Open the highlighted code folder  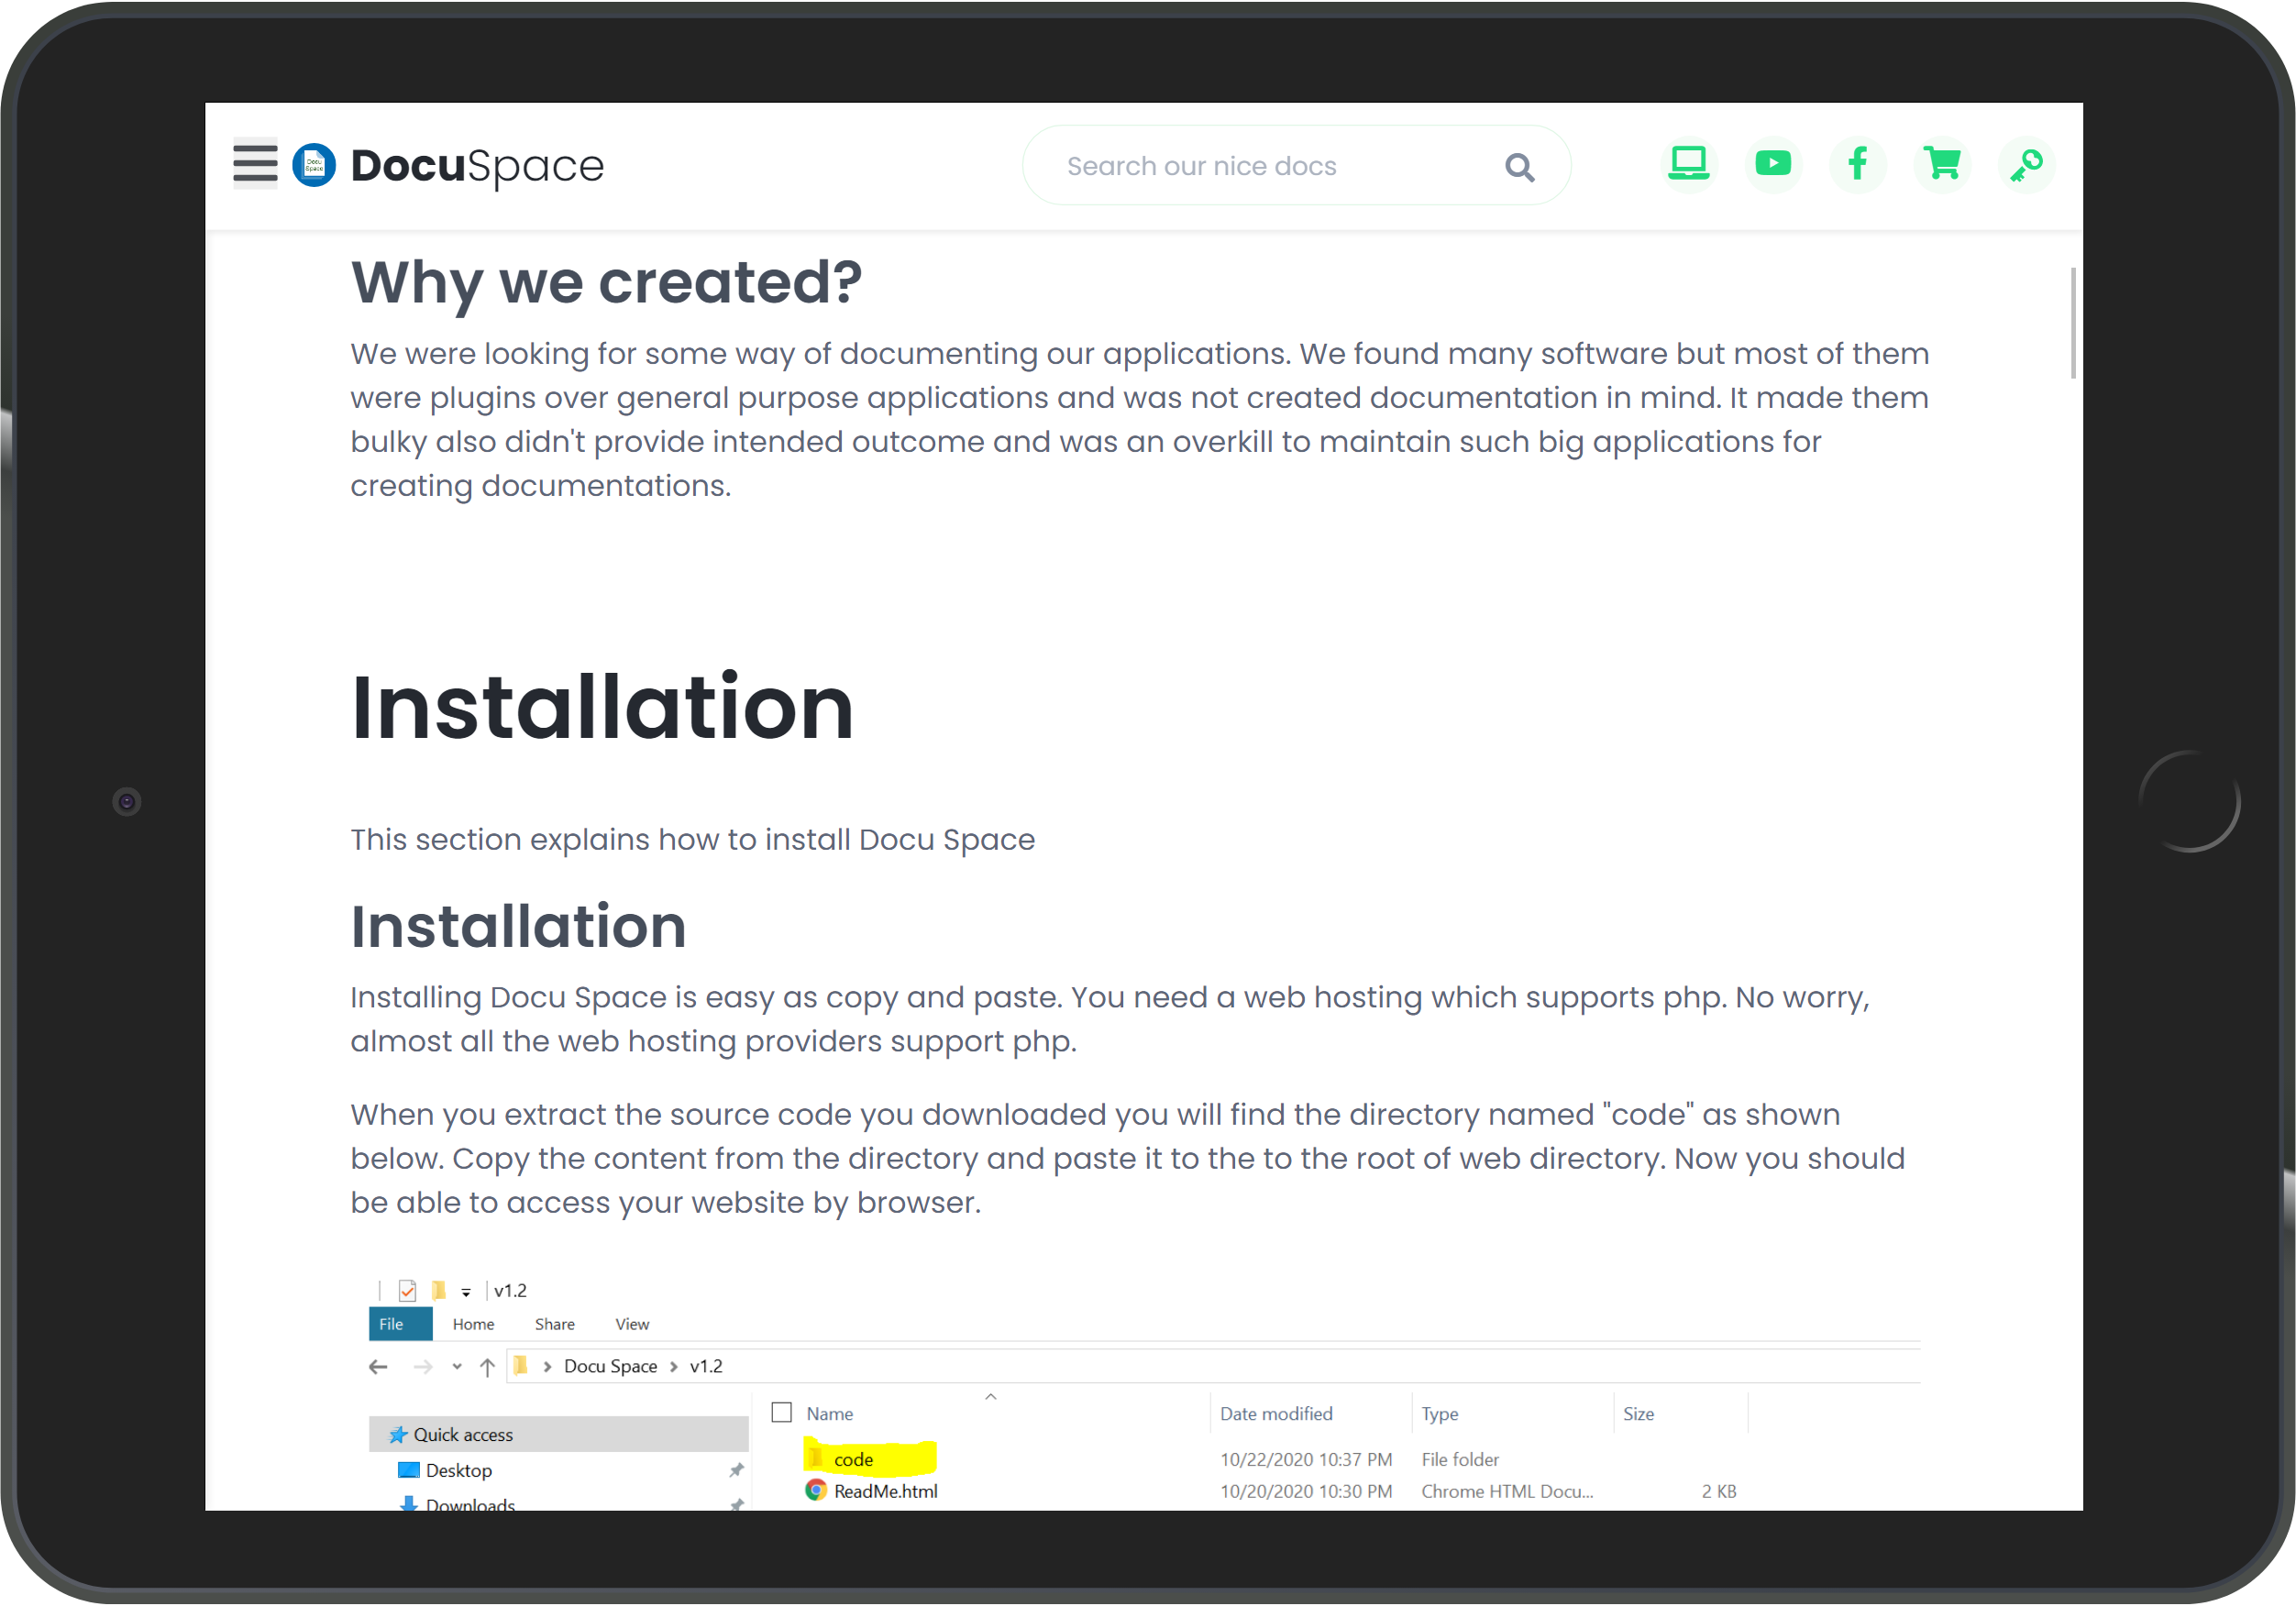[x=853, y=1459]
